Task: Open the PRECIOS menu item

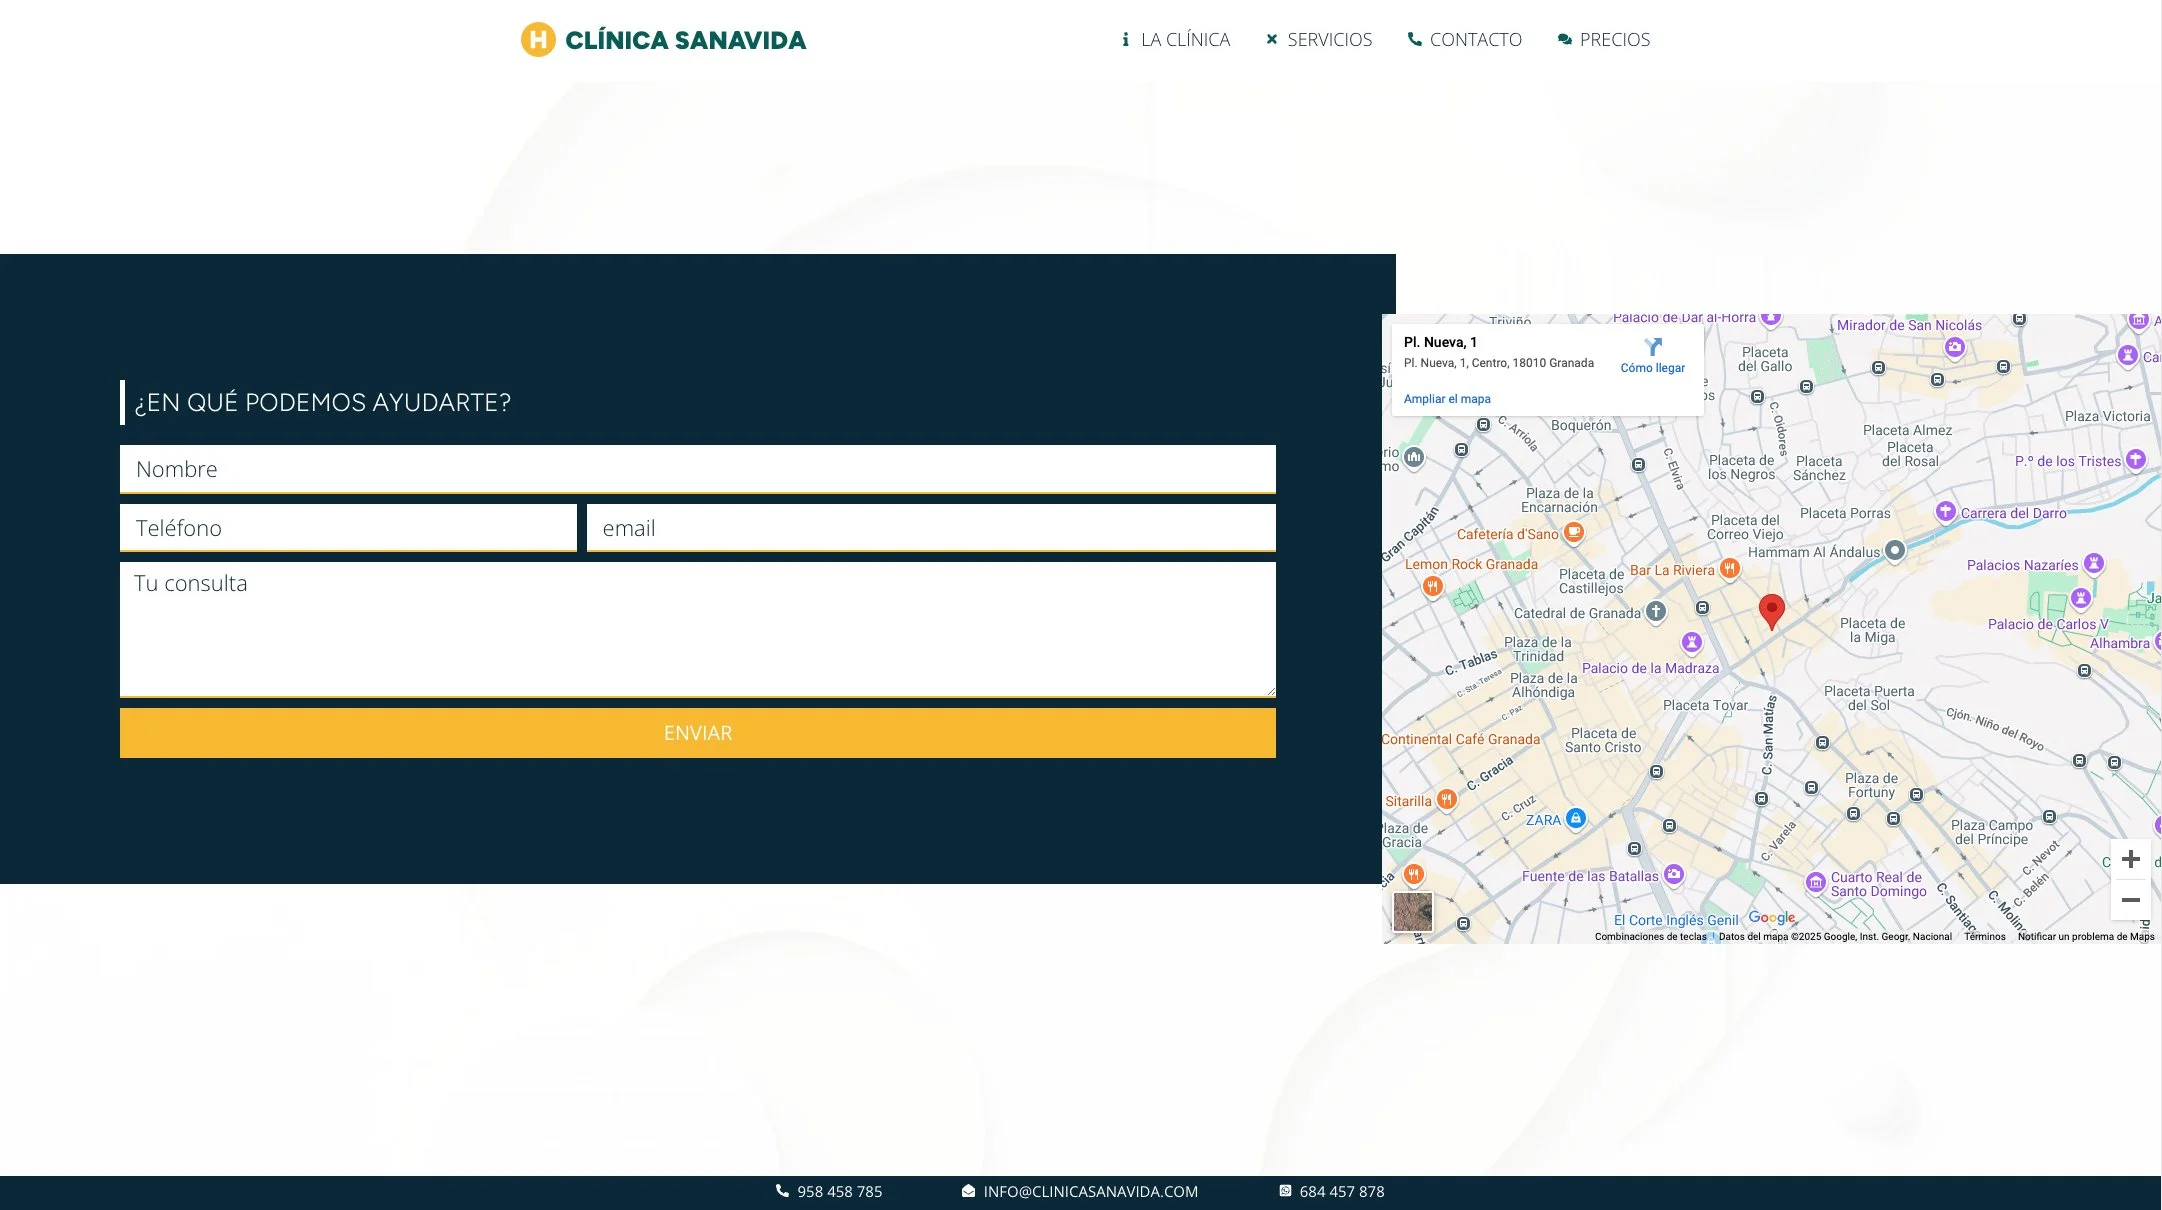Action: 1614,39
